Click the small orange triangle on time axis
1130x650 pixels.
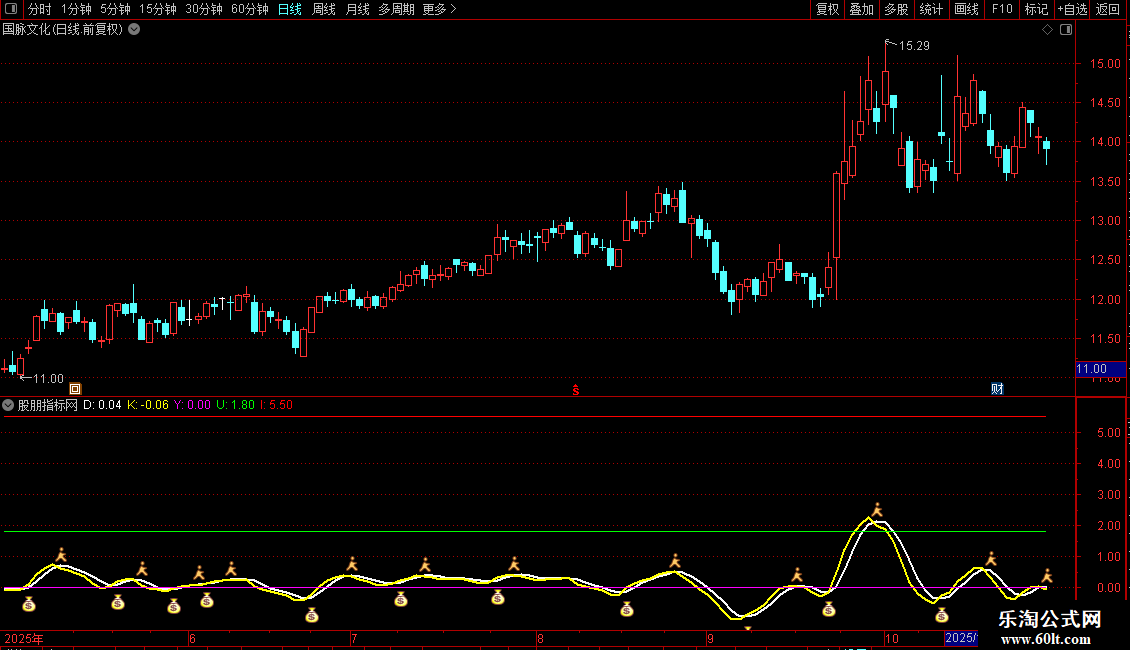click(748, 628)
